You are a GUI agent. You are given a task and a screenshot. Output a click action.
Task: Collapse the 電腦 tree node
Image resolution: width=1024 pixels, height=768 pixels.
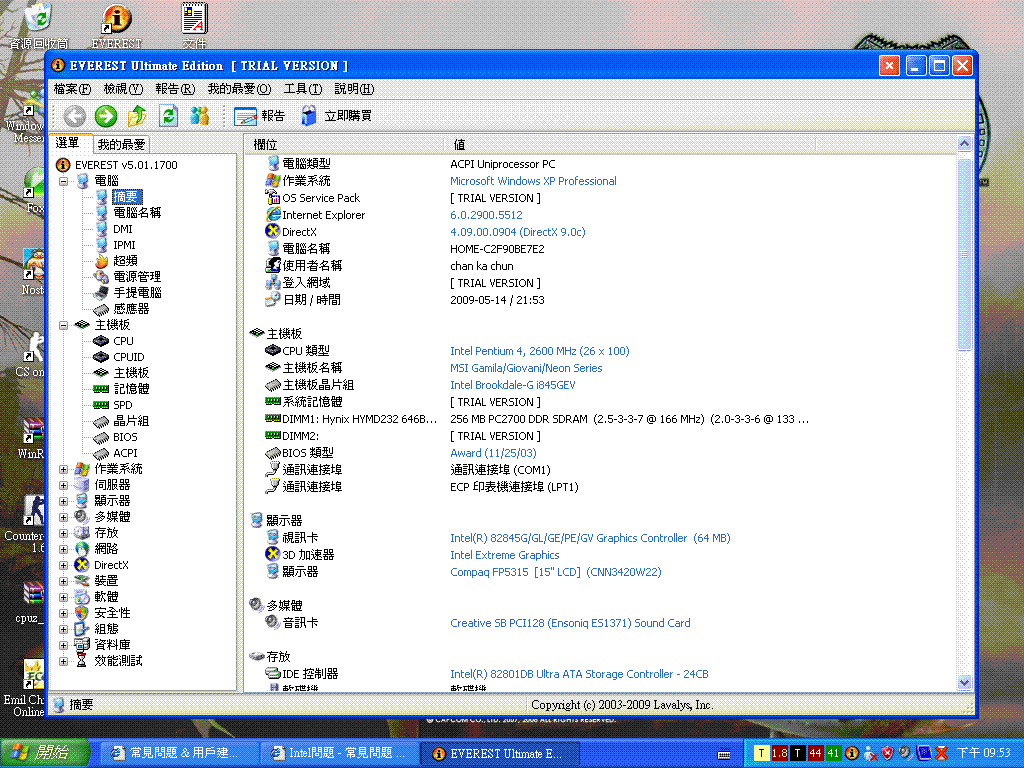click(64, 181)
